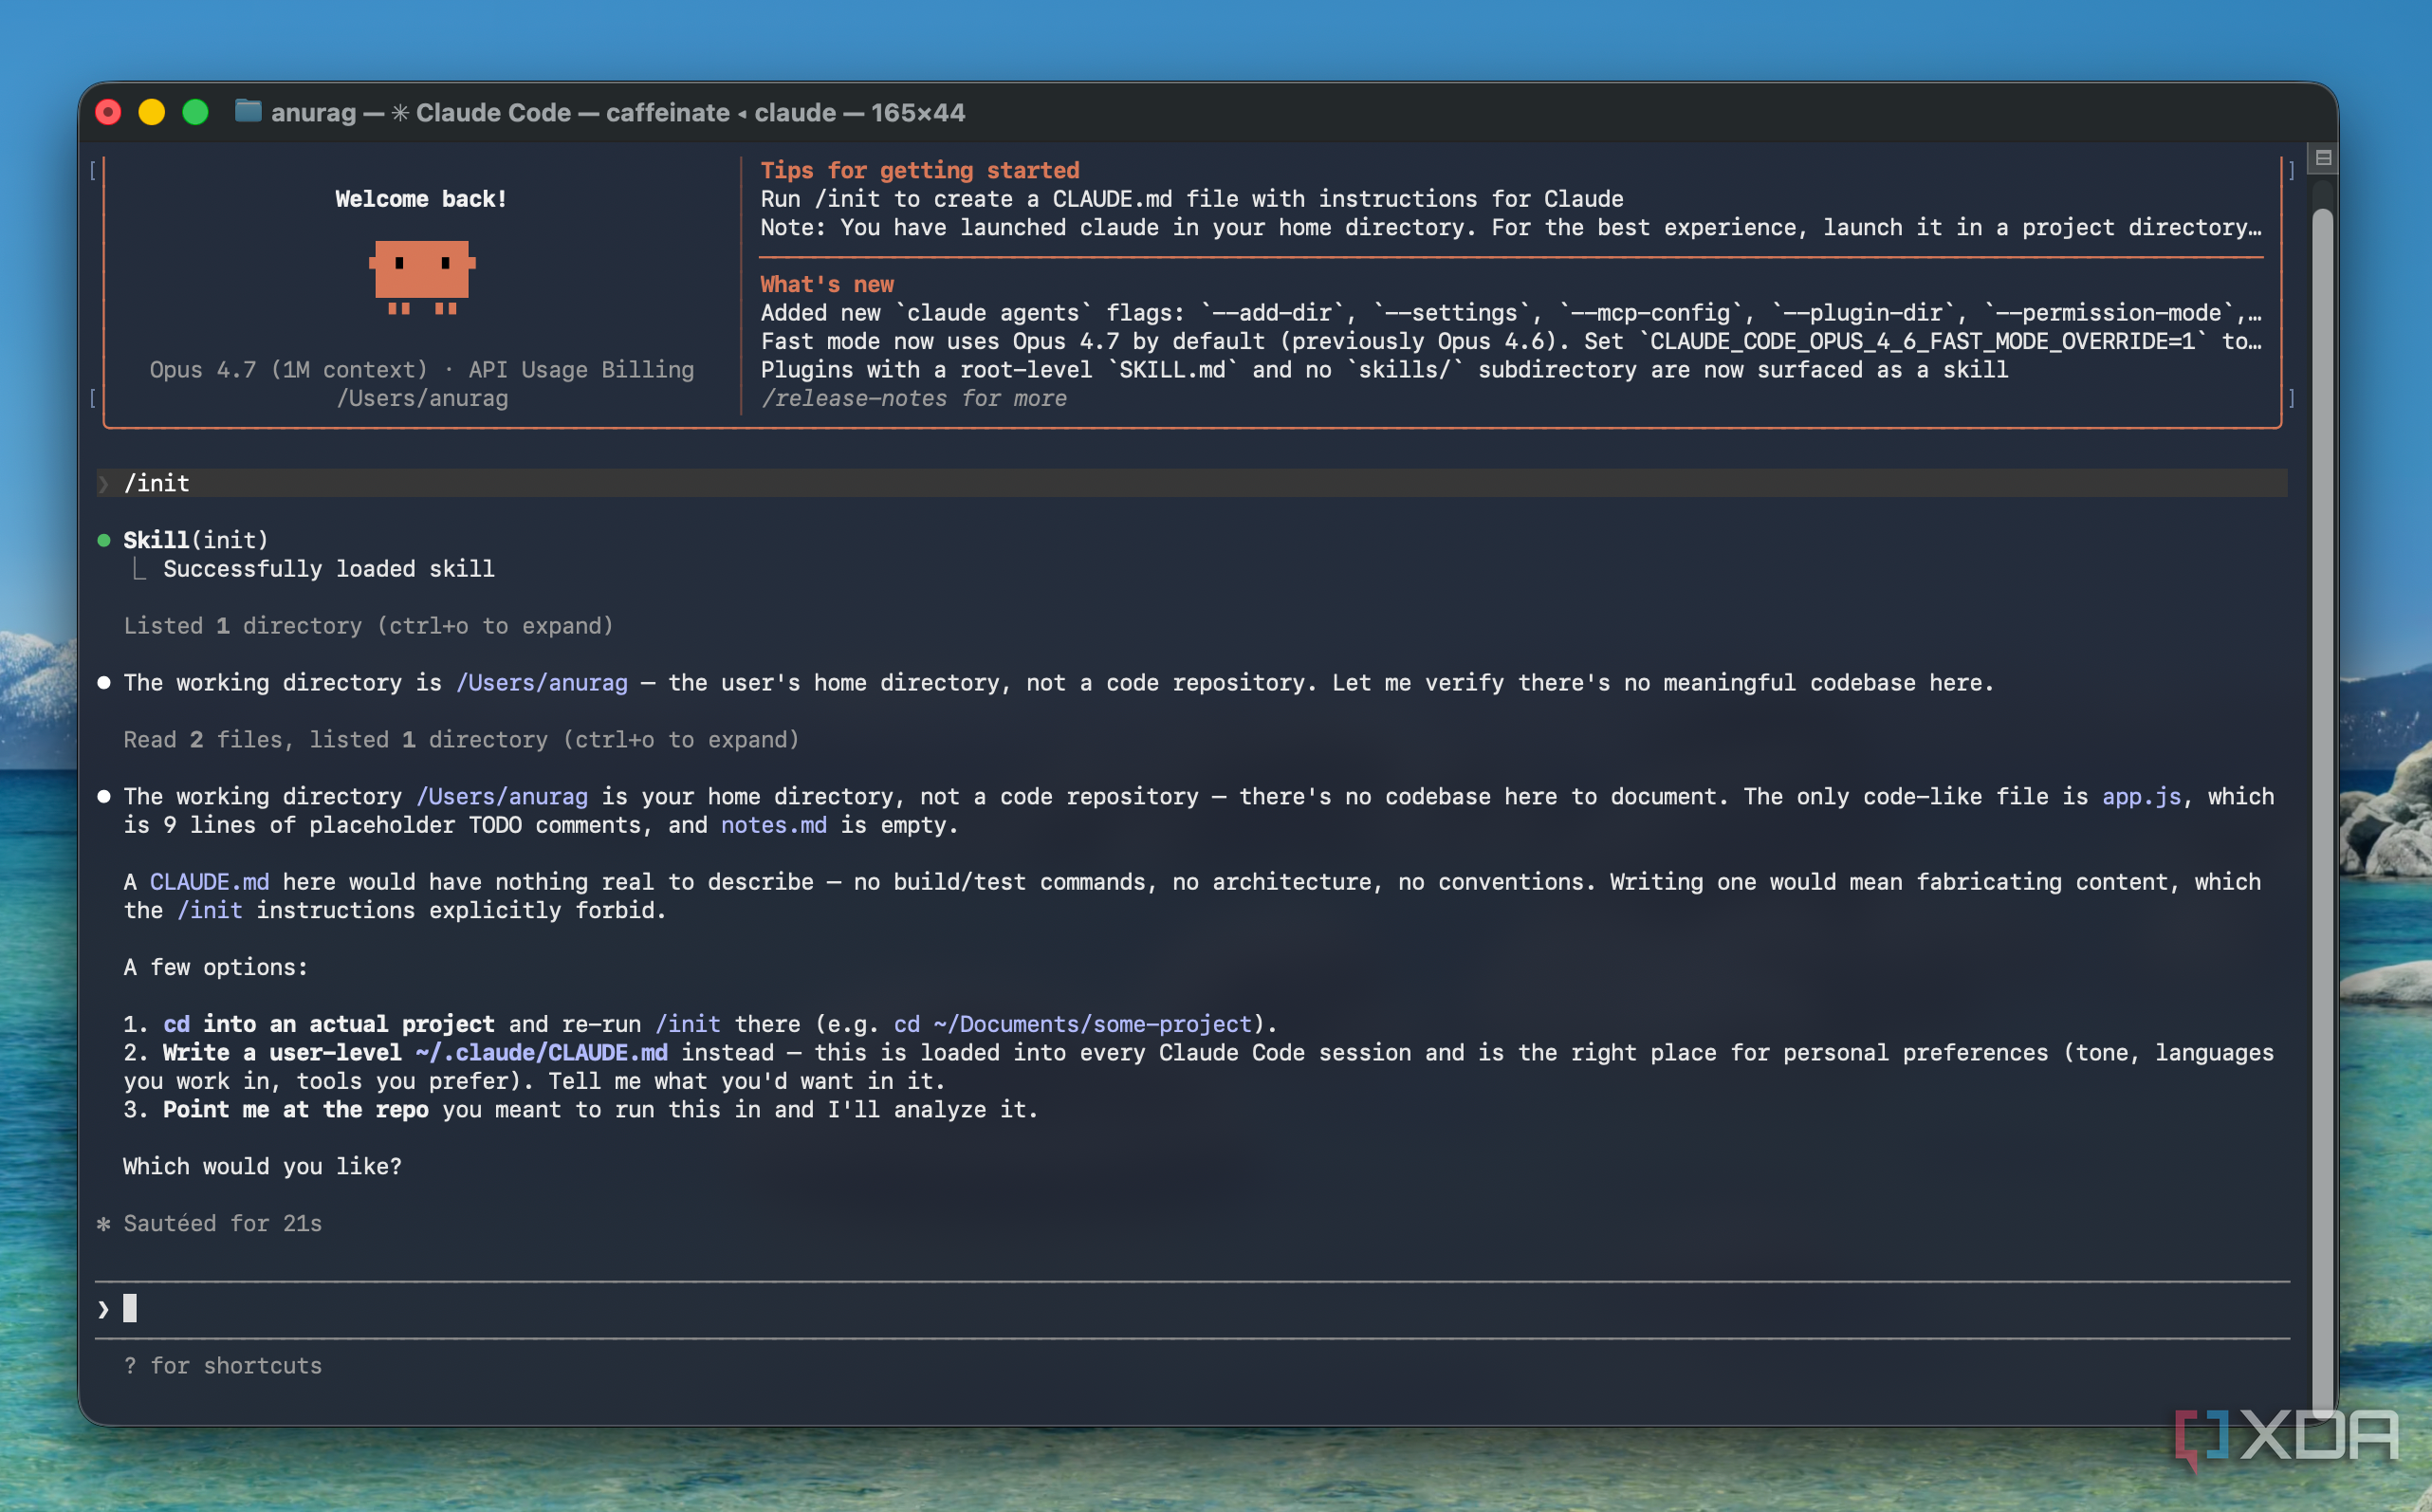Click the close window red button
This screenshot has height=1512, width=2432.
pos(108,112)
